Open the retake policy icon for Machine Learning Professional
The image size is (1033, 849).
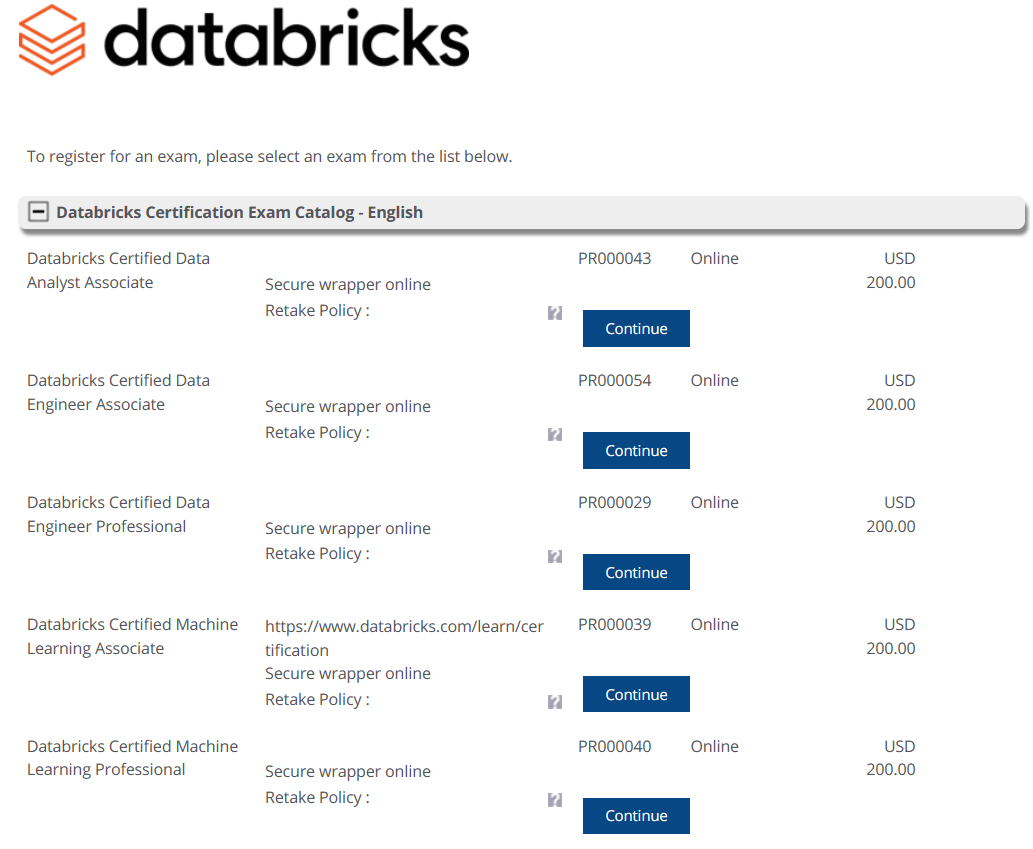pos(554,800)
